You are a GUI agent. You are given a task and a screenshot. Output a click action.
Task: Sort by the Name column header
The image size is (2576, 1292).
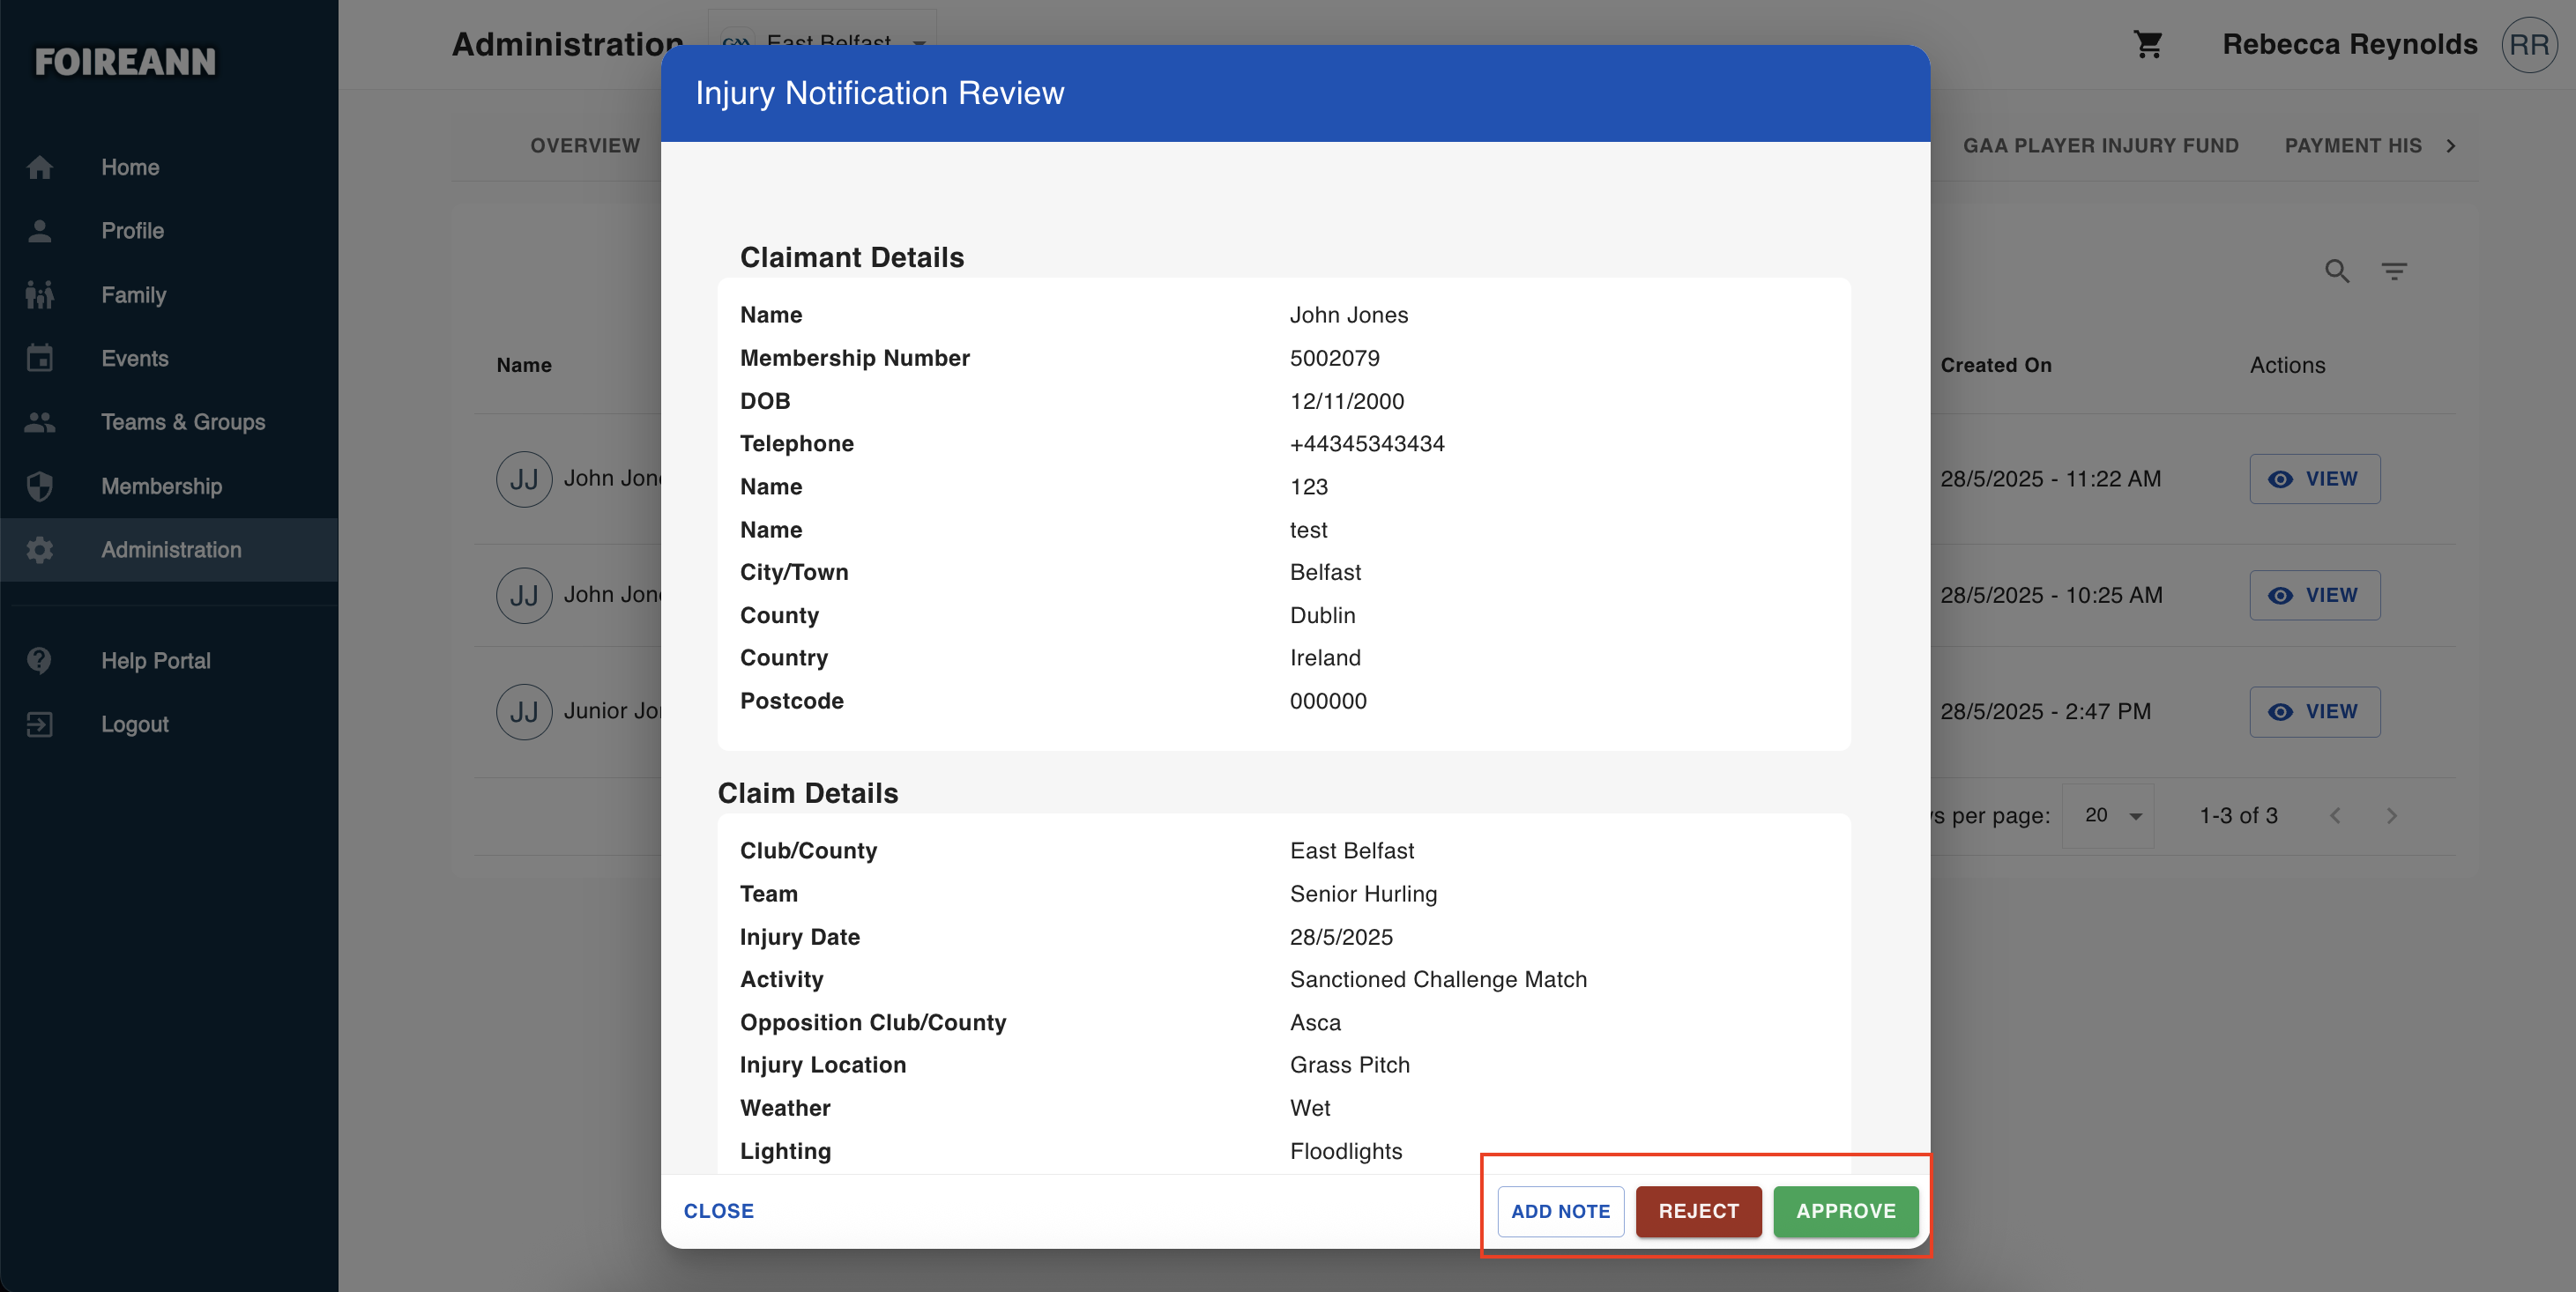click(524, 366)
